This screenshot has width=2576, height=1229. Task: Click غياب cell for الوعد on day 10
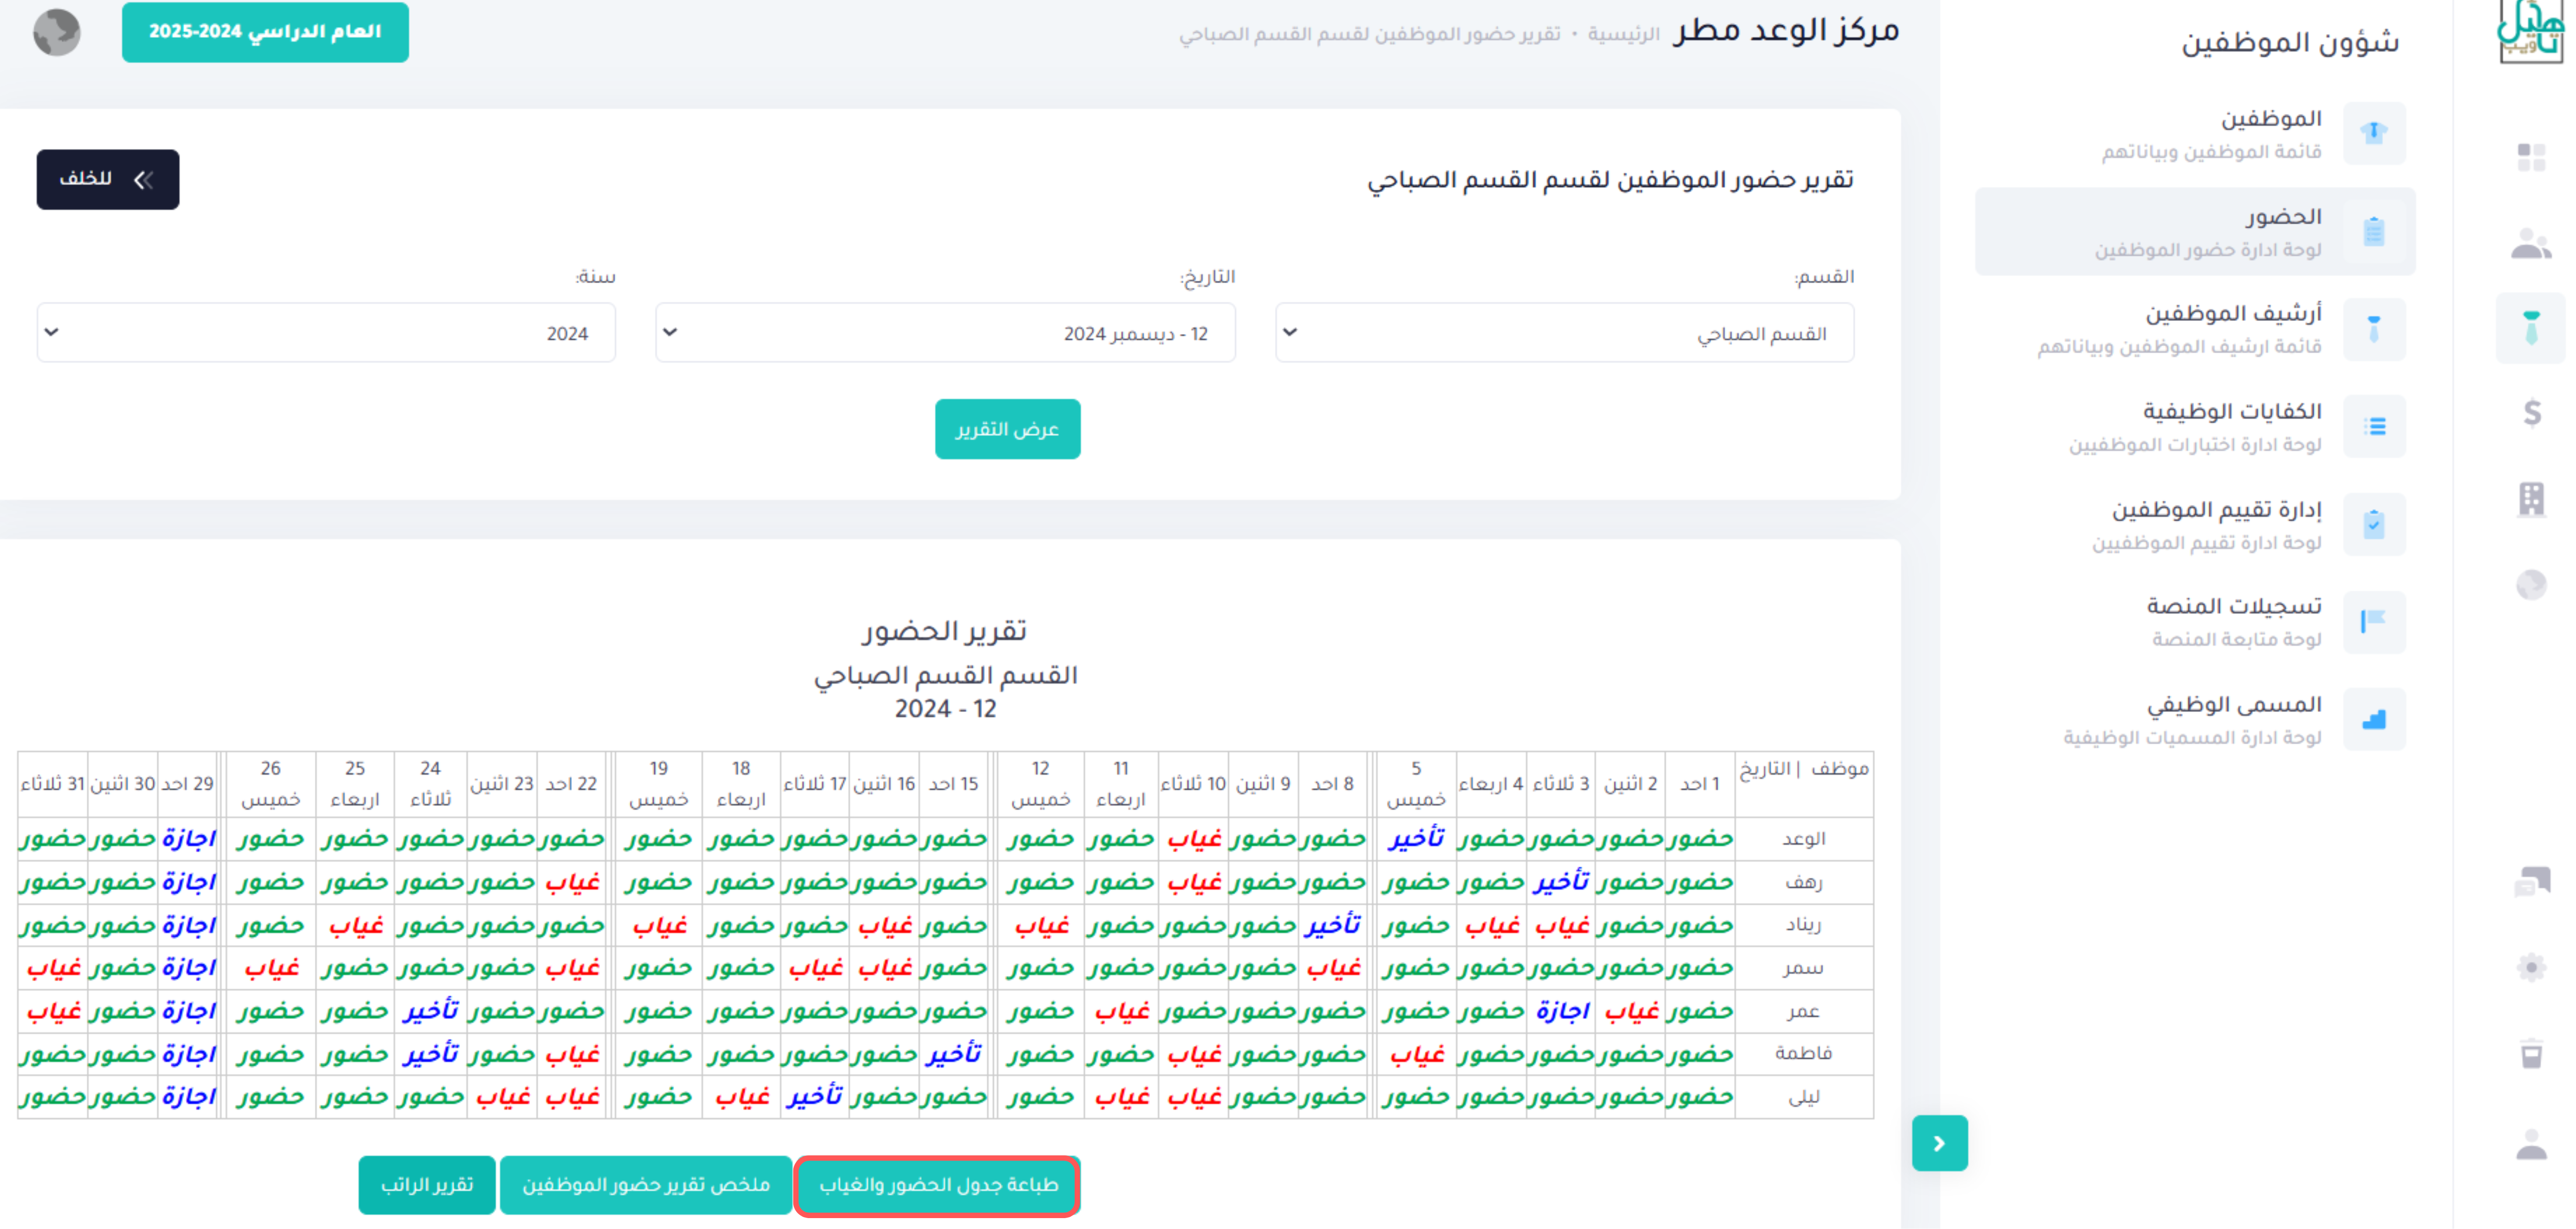(x=1194, y=839)
